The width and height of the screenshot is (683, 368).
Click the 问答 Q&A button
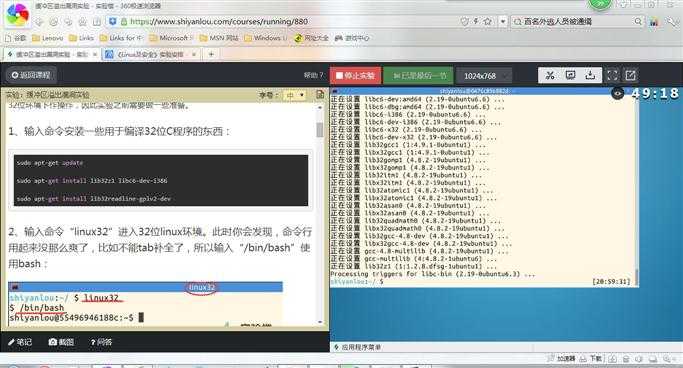(101, 342)
